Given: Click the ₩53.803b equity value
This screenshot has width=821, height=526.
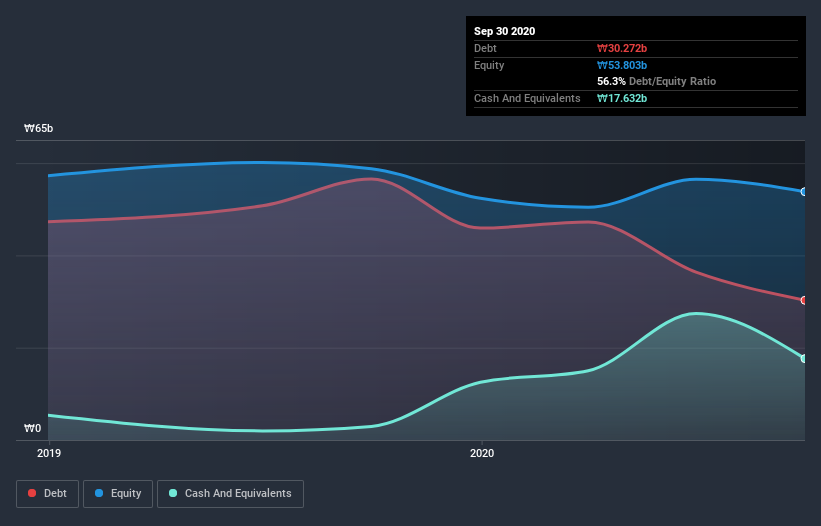Looking at the screenshot, I should [622, 65].
